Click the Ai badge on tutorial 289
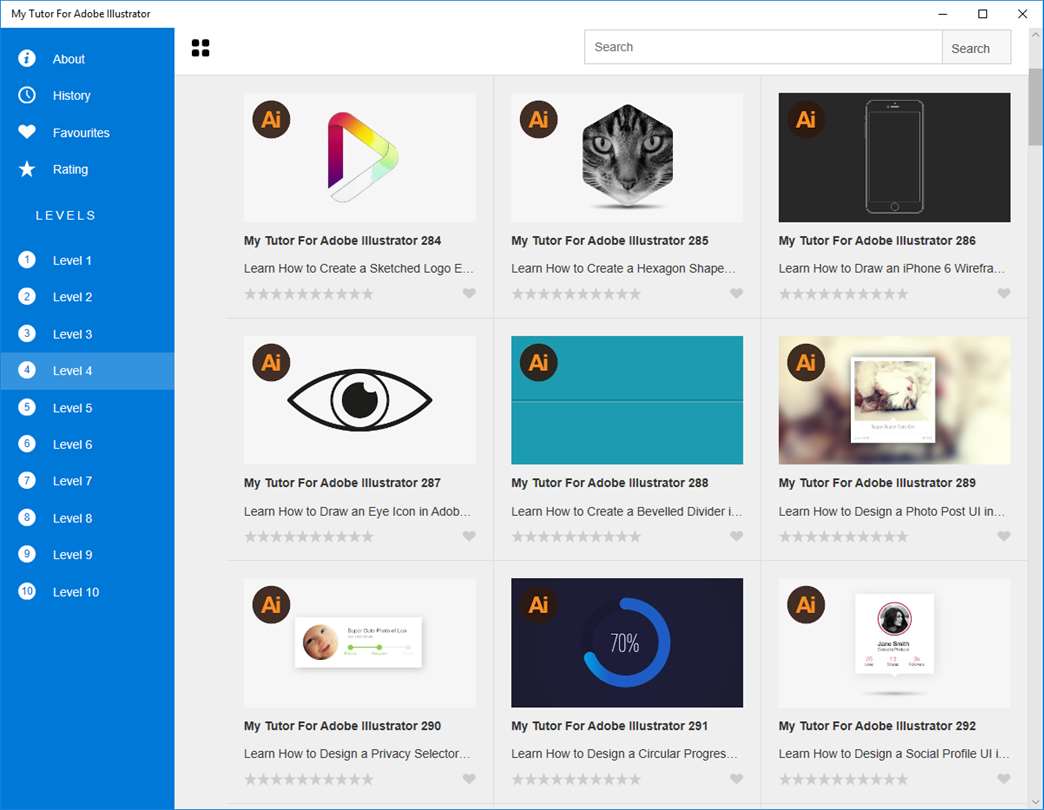Screen dimensions: 1044x810 pos(806,363)
